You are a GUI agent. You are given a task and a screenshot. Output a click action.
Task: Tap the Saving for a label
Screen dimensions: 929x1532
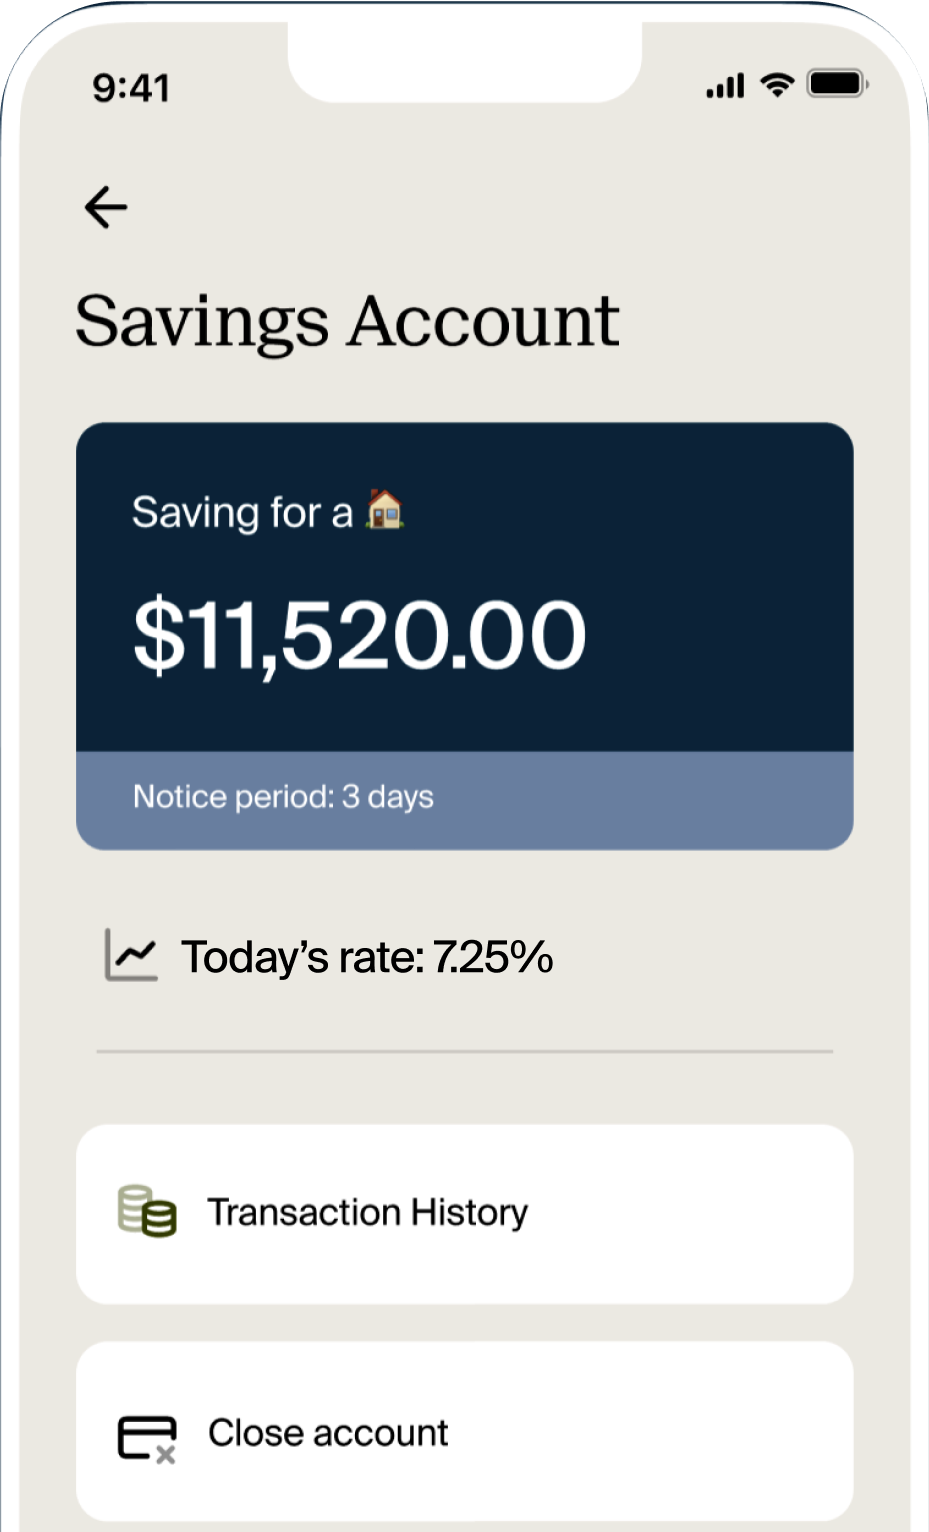coord(242,513)
